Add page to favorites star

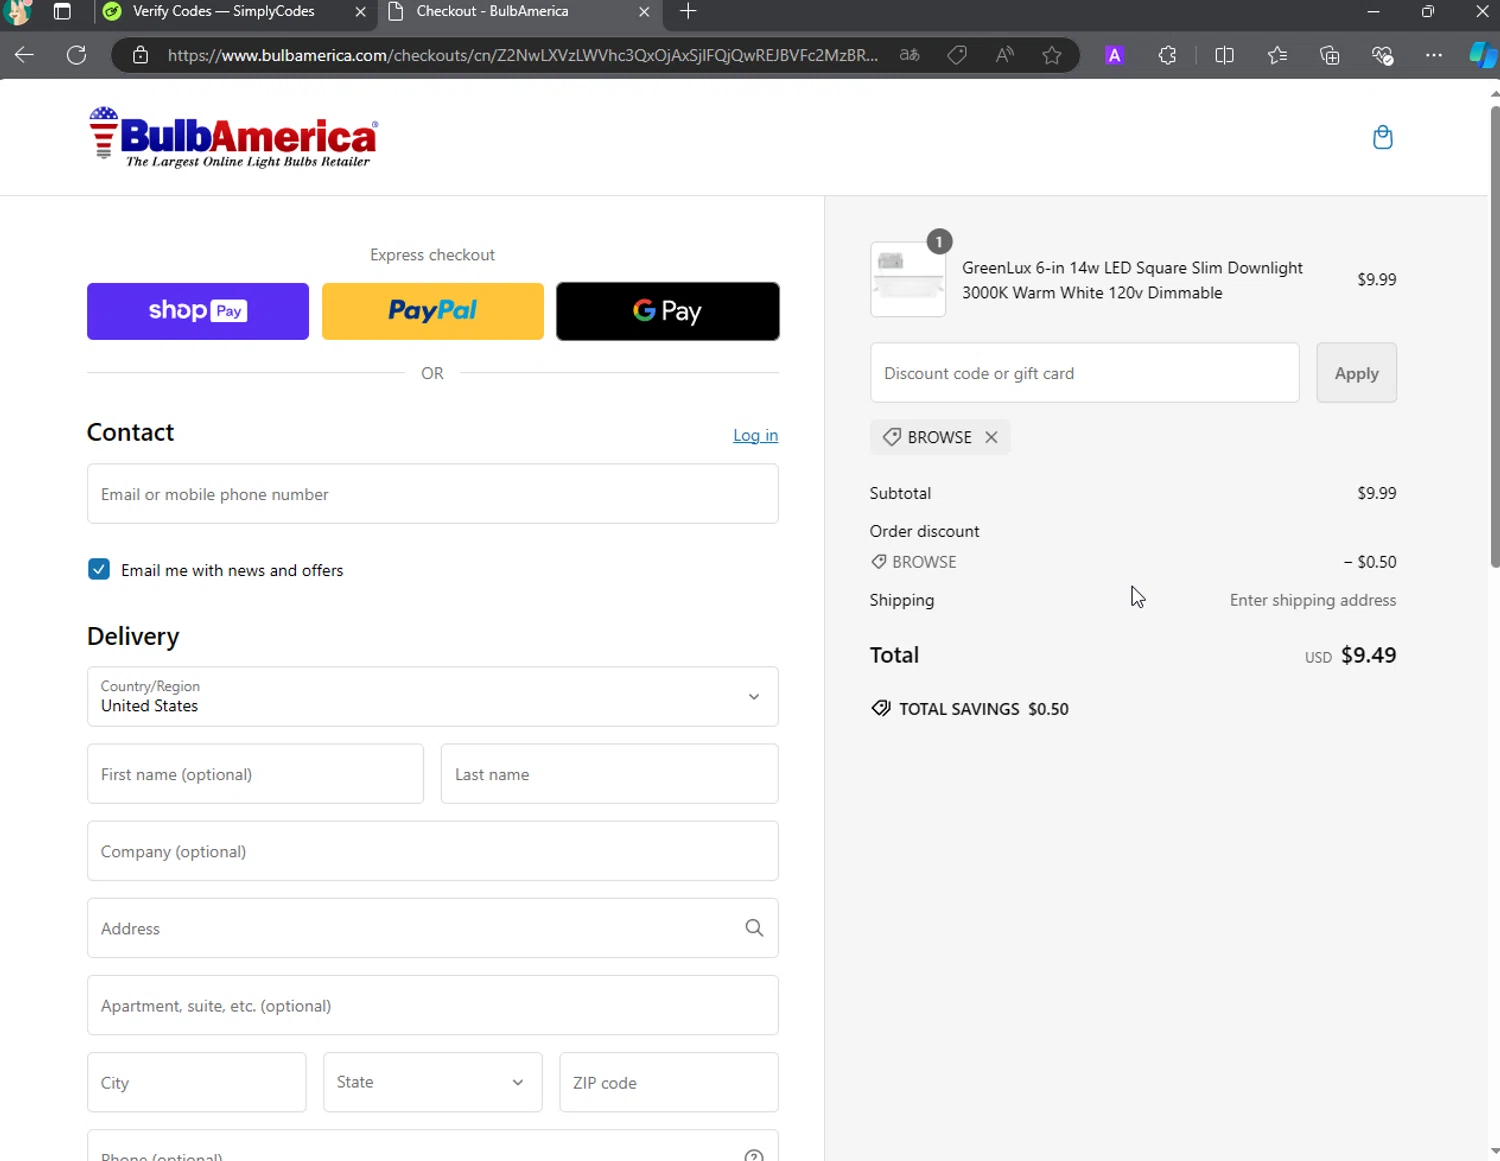click(x=1051, y=55)
